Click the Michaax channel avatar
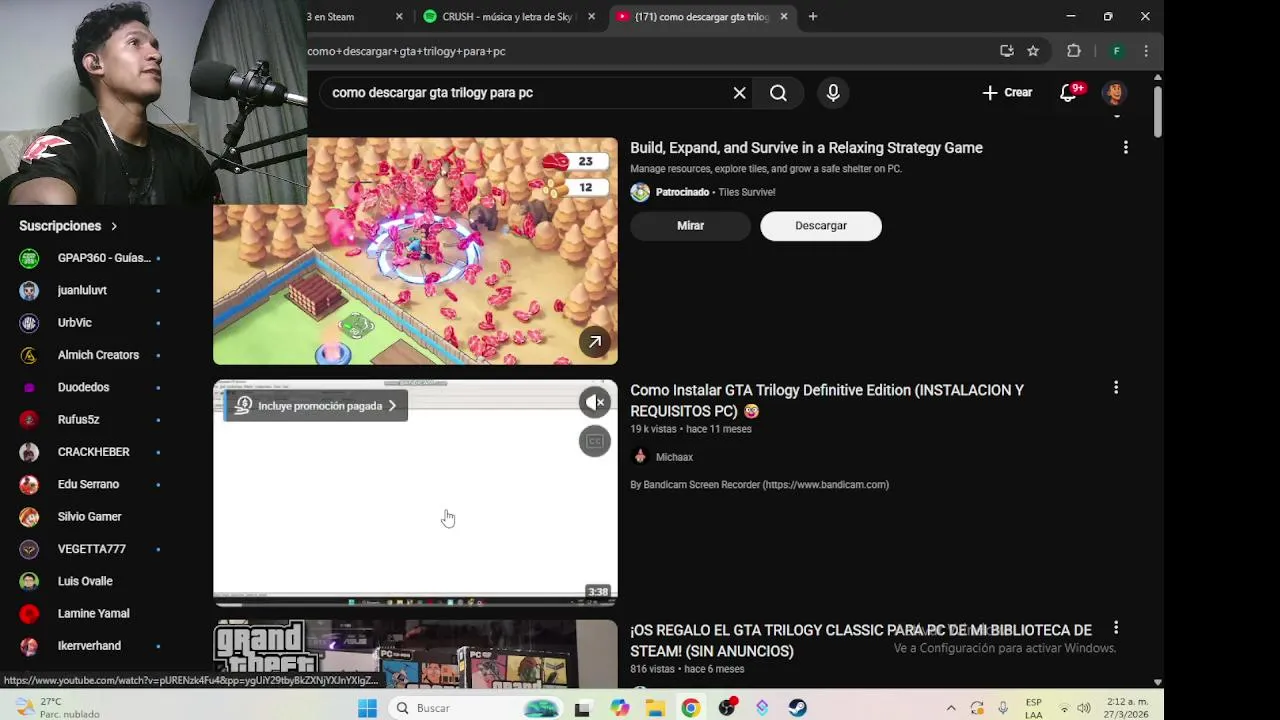1280x720 pixels. point(640,457)
